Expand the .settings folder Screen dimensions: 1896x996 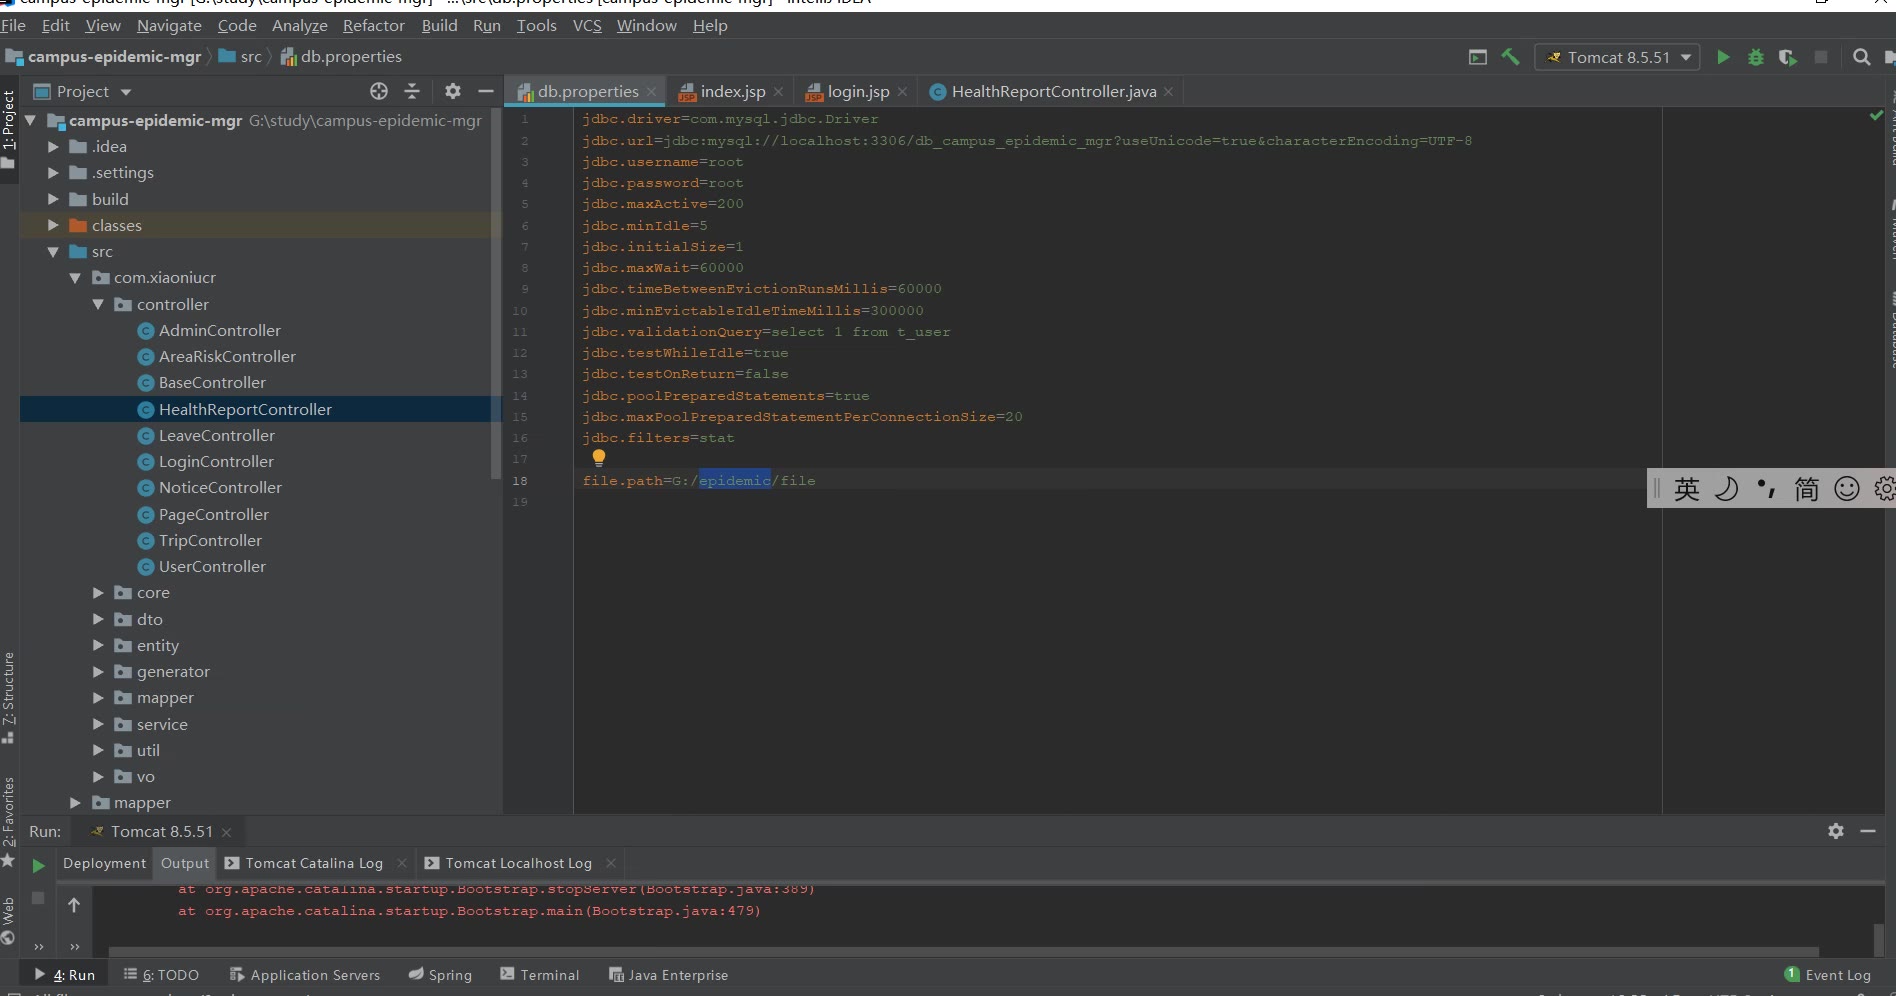pos(53,172)
